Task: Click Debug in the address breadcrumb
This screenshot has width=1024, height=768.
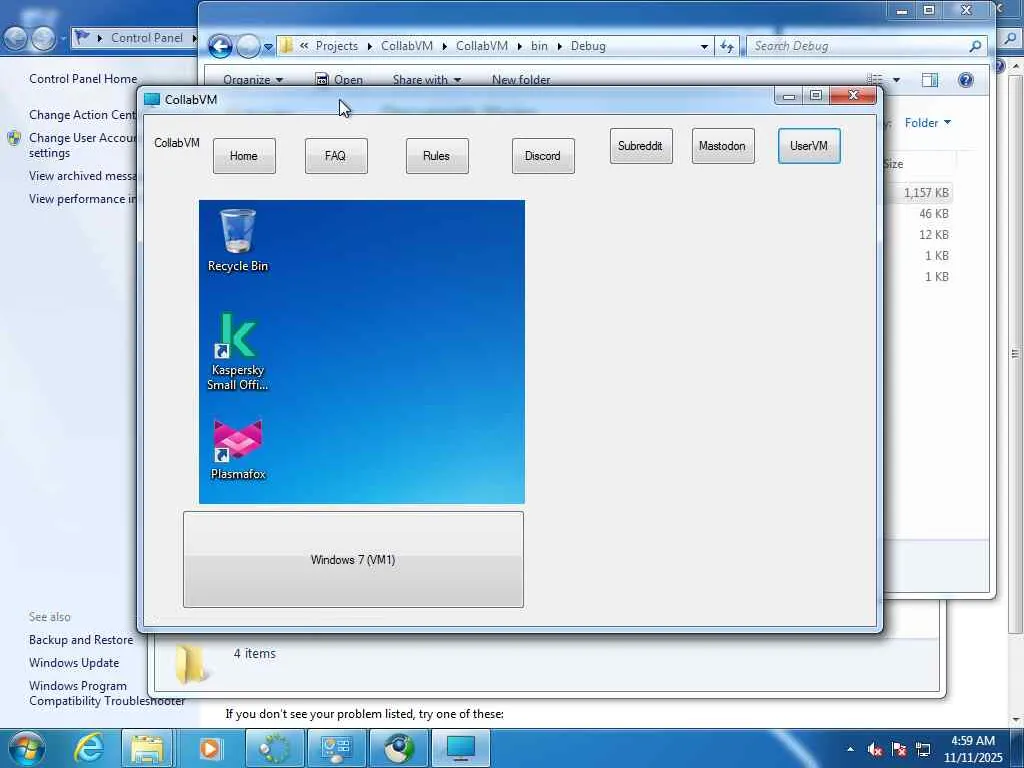Action: (588, 46)
